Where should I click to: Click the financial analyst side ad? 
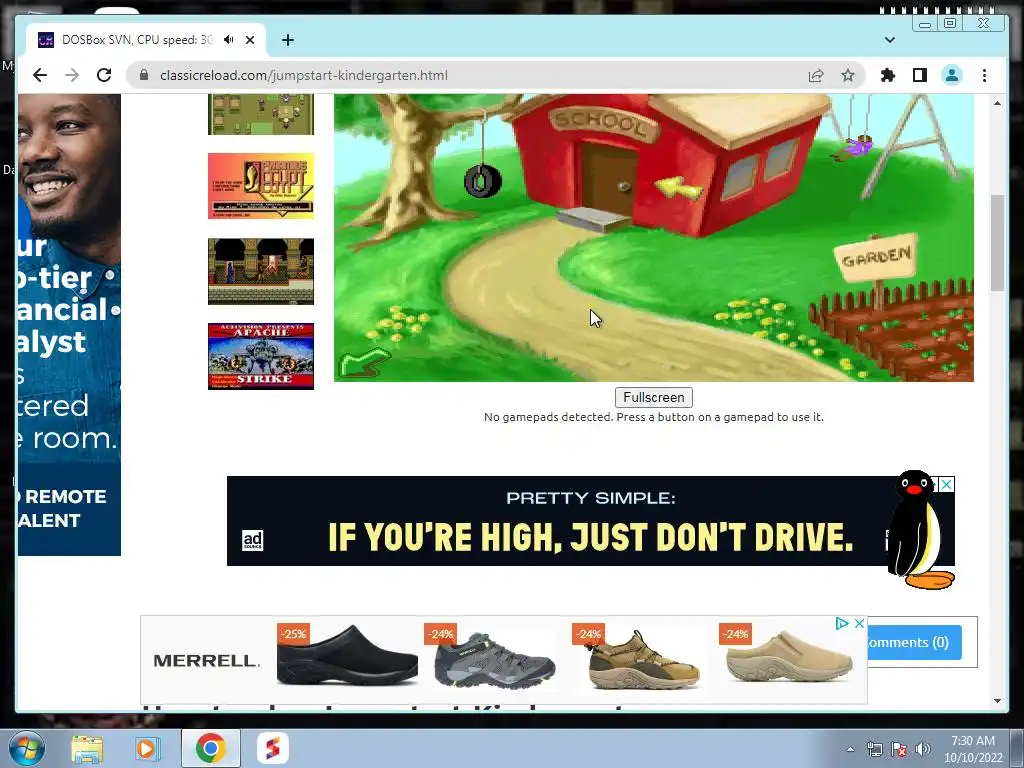pyautogui.click(x=69, y=325)
